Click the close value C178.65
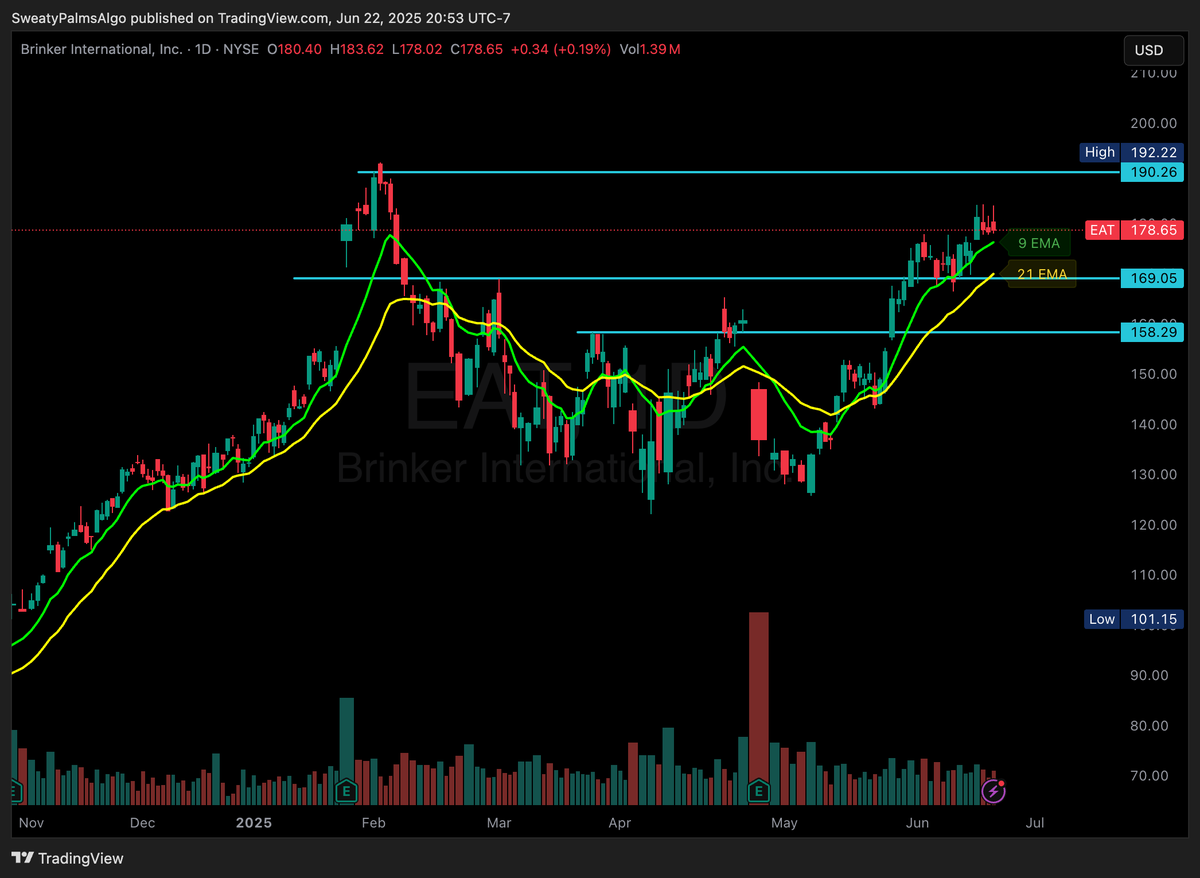Screen dimensions: 1200x878 point(475,48)
